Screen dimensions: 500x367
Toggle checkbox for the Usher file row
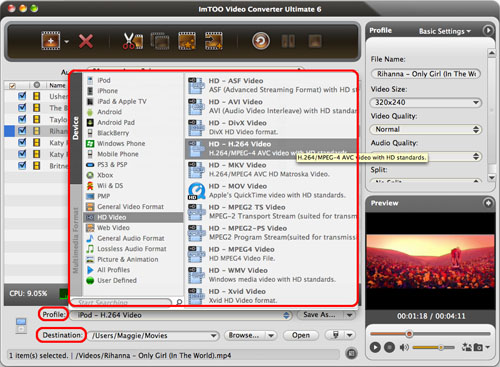pos(22,96)
